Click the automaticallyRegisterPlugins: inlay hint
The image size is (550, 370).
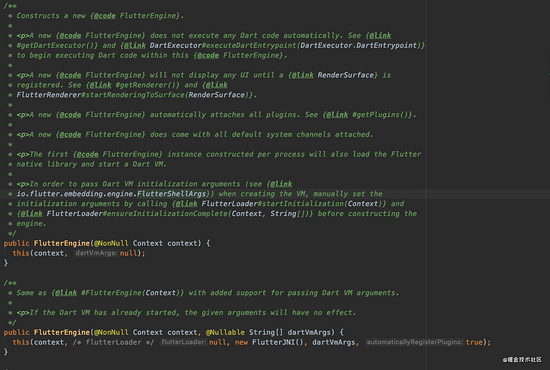click(414, 342)
